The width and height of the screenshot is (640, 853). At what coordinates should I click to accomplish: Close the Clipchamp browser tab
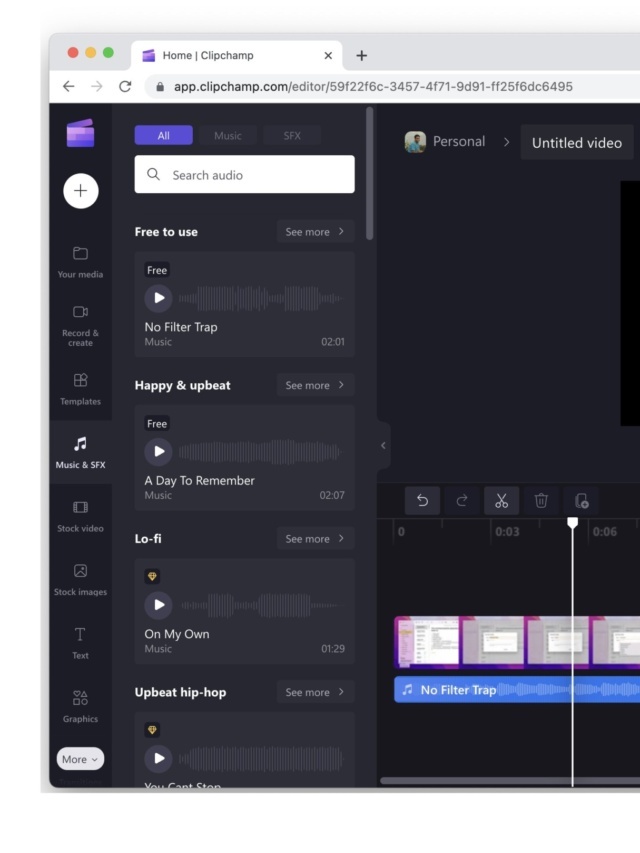328,55
